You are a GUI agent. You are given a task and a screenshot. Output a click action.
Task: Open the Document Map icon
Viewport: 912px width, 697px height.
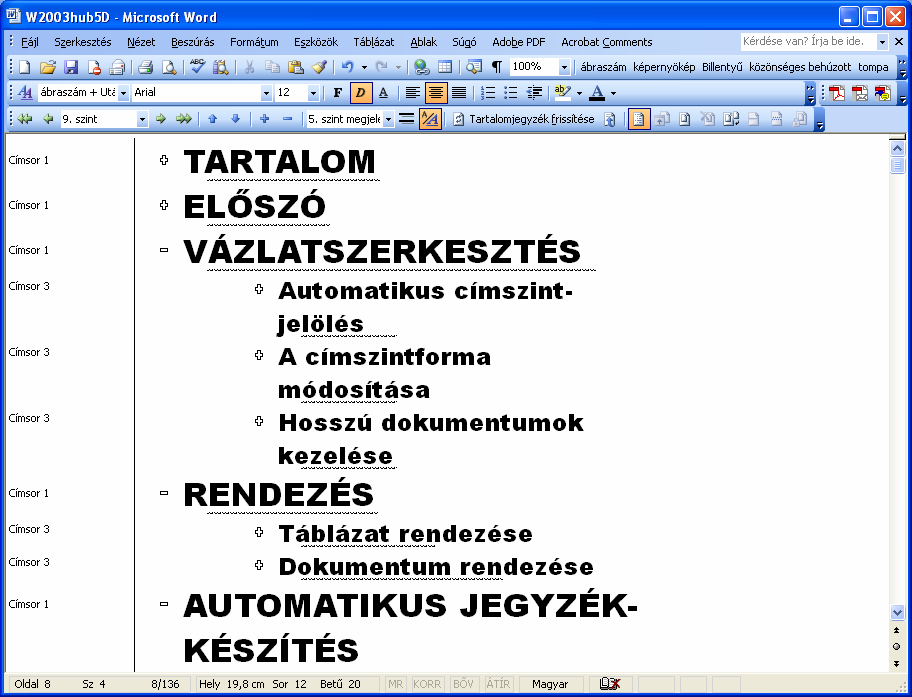click(x=474, y=67)
